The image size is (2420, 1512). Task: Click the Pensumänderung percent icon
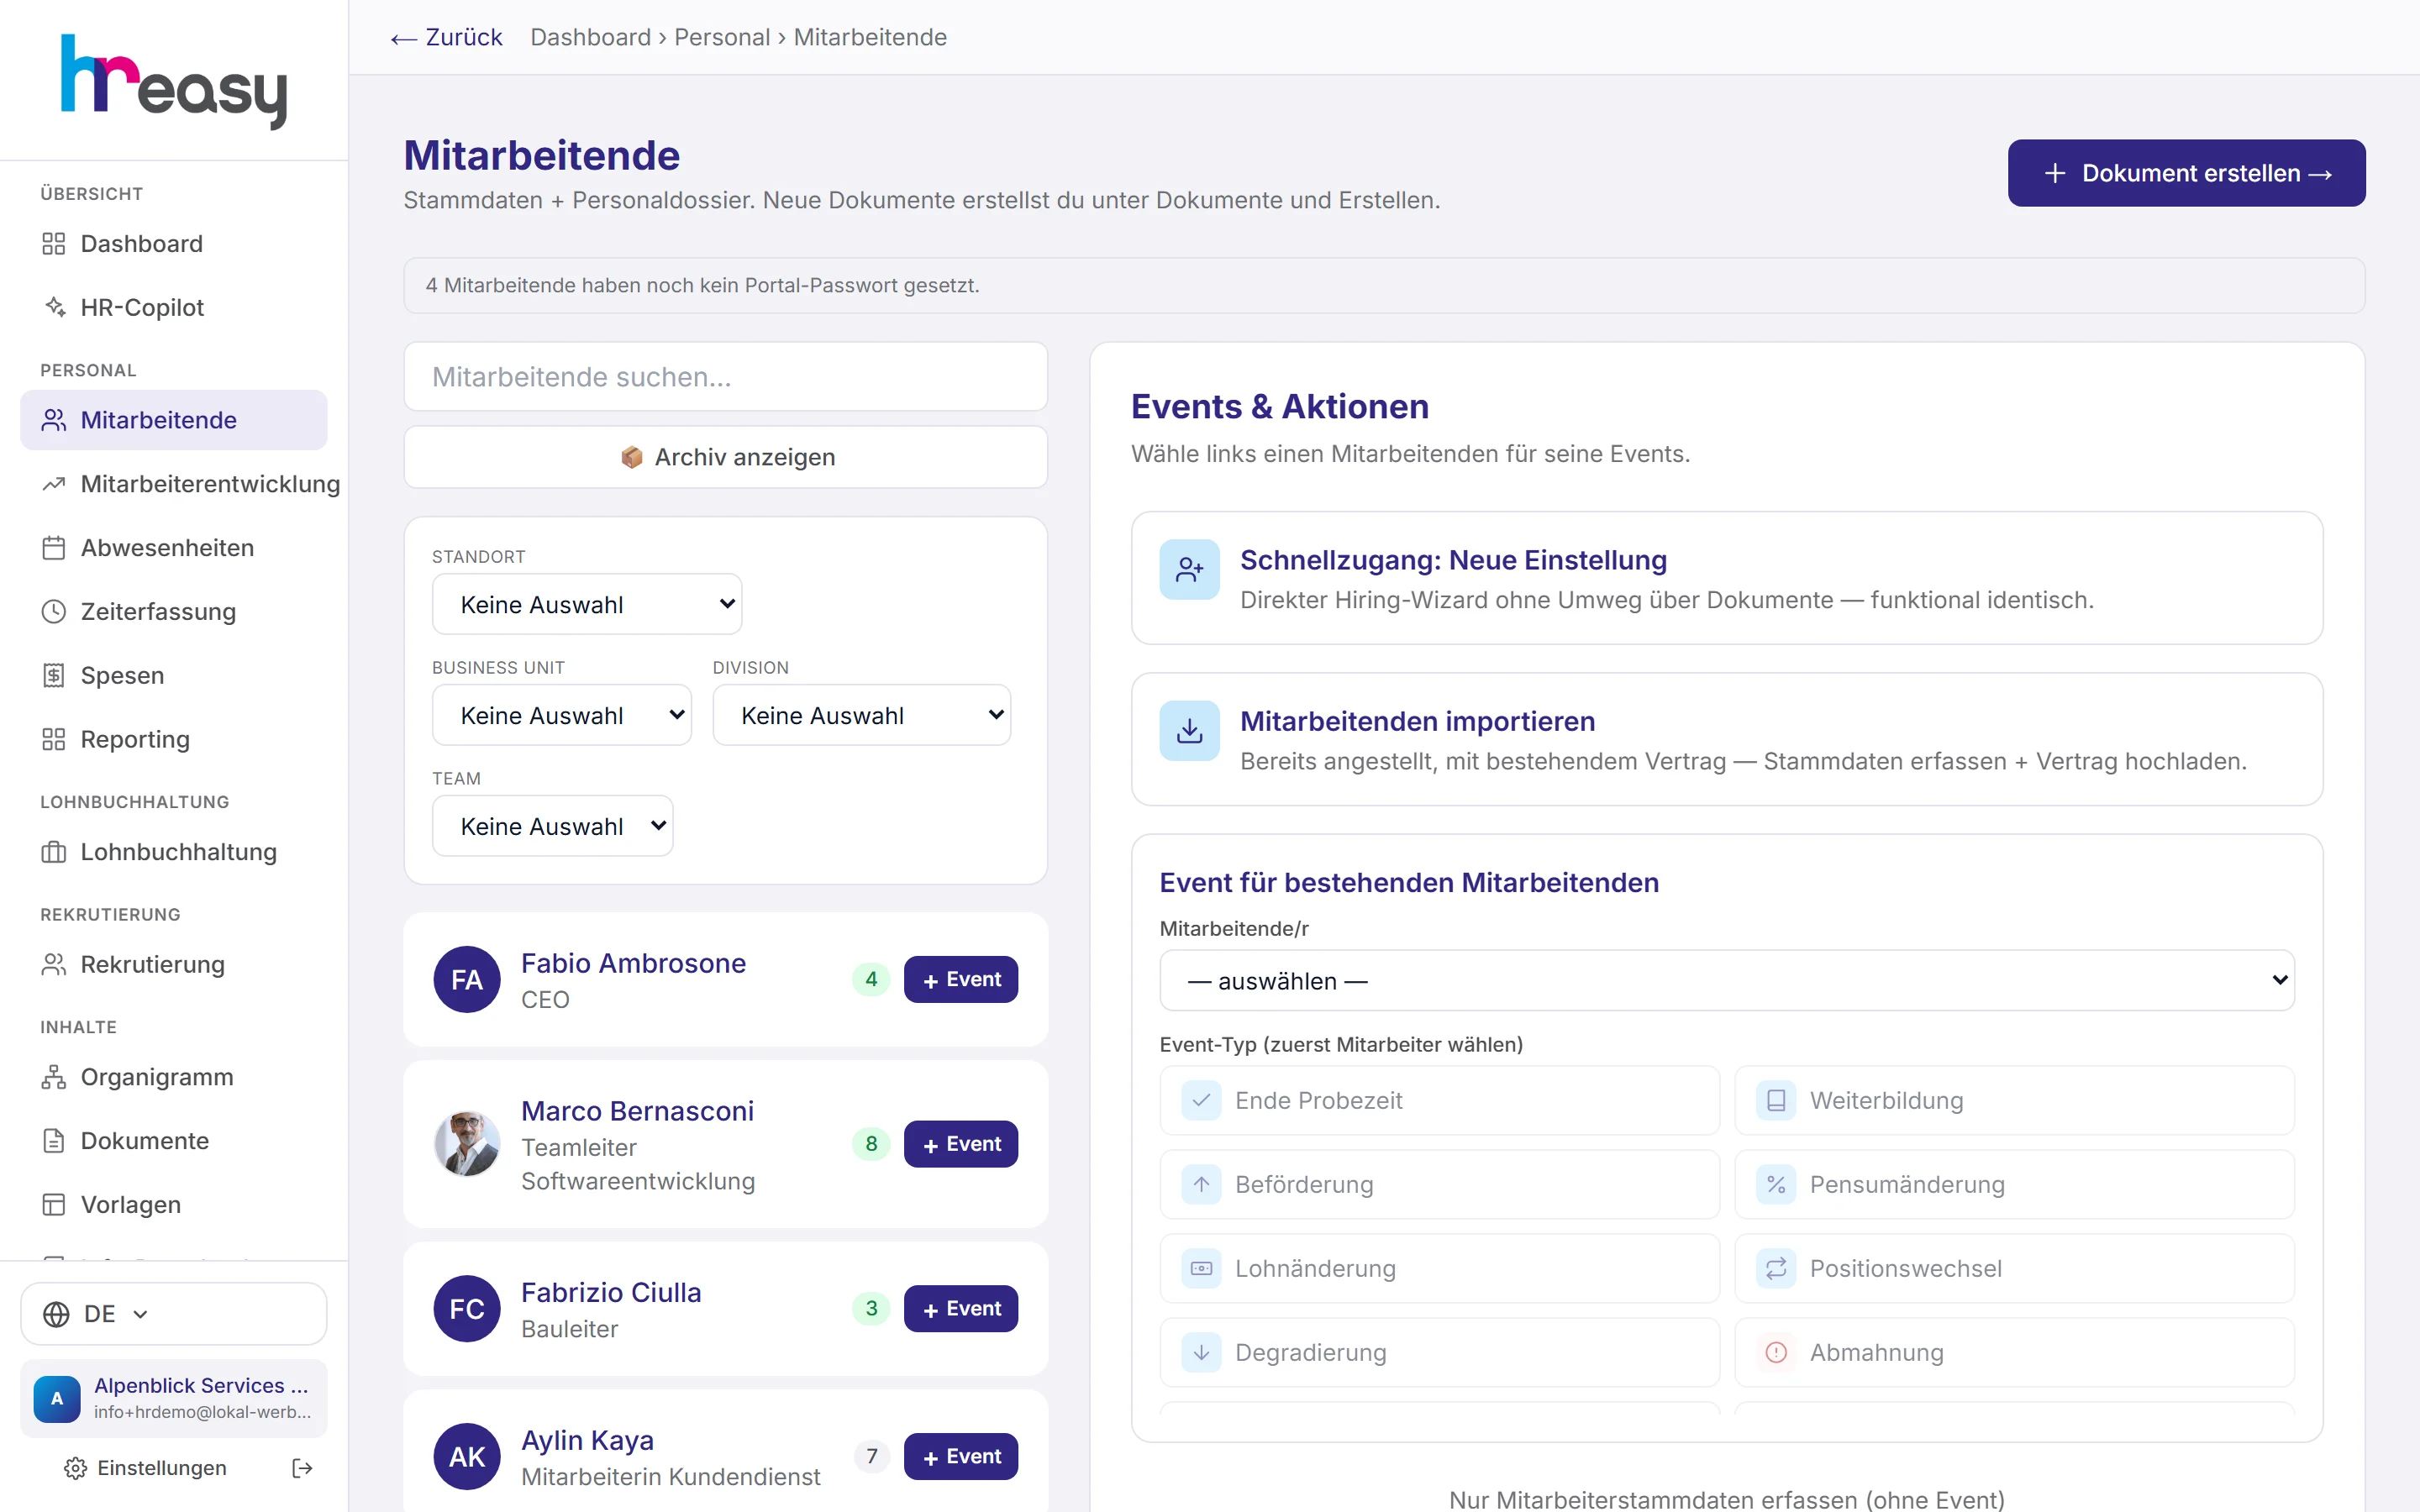(x=1776, y=1184)
